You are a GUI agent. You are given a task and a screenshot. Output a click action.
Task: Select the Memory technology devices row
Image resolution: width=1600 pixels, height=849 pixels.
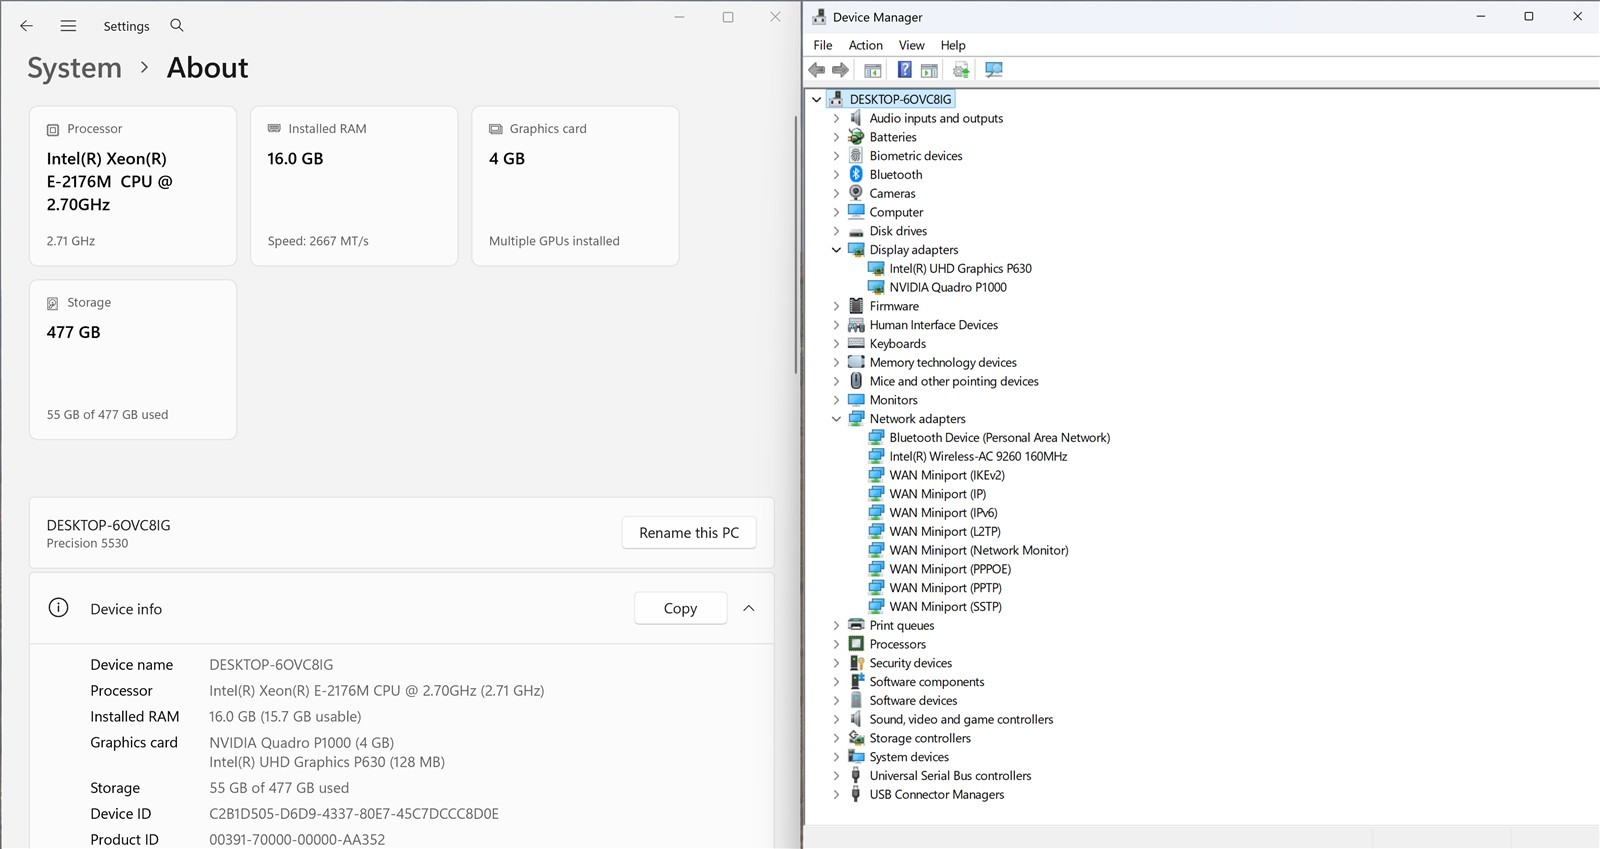(943, 362)
